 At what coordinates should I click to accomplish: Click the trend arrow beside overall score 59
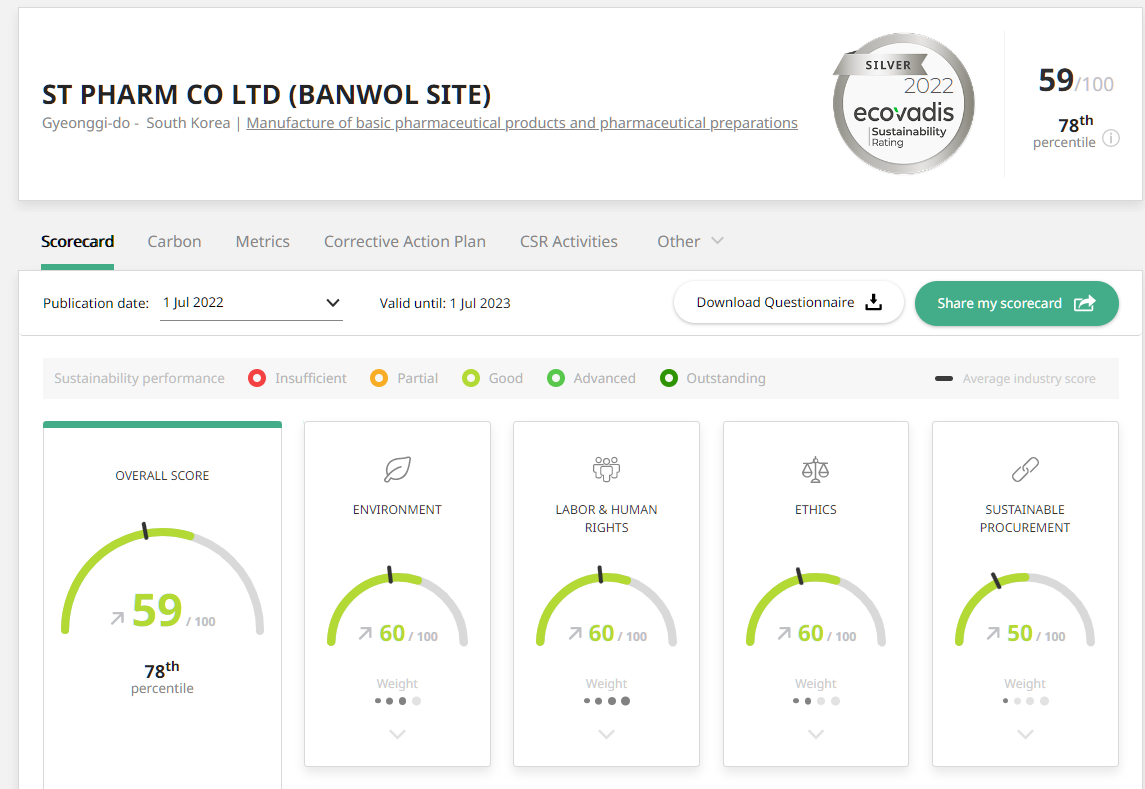click(118, 618)
